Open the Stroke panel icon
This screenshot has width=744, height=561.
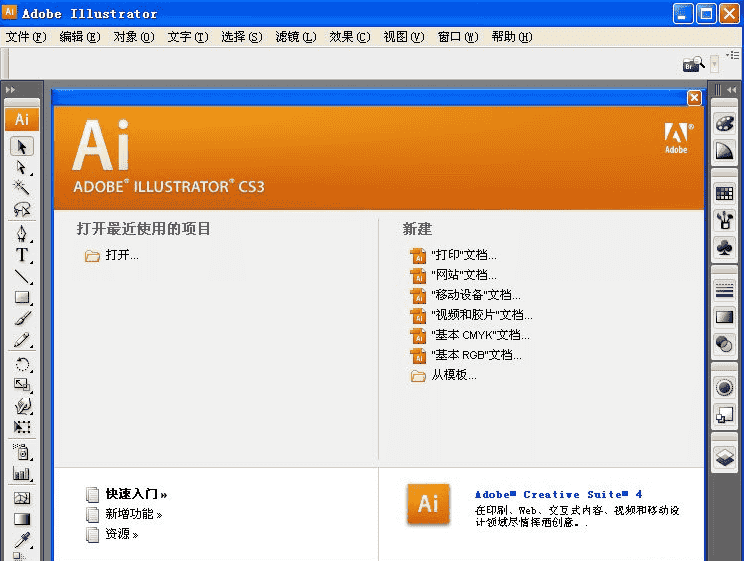(725, 290)
